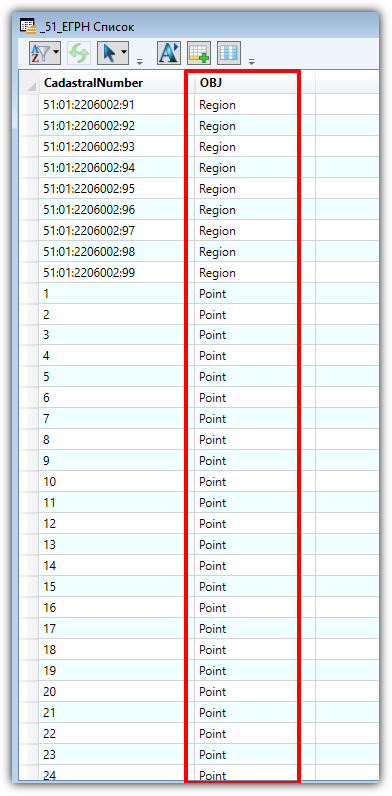Open the second toolbar overflow options arrow
The height and width of the screenshot is (796, 392).
(251, 61)
